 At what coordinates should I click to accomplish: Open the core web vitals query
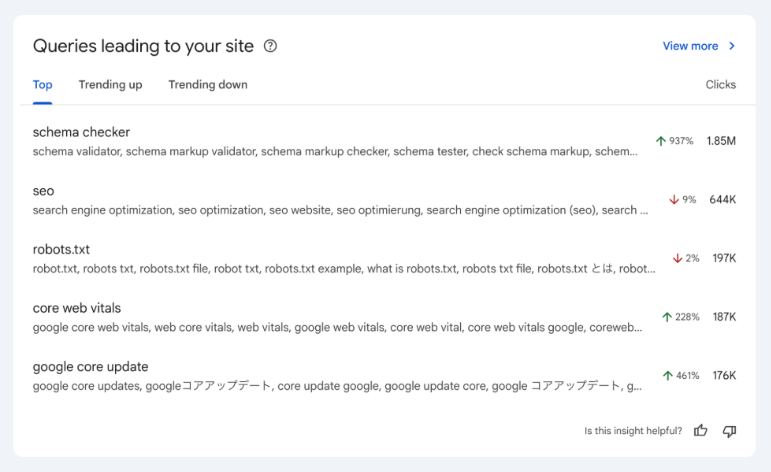pos(77,308)
